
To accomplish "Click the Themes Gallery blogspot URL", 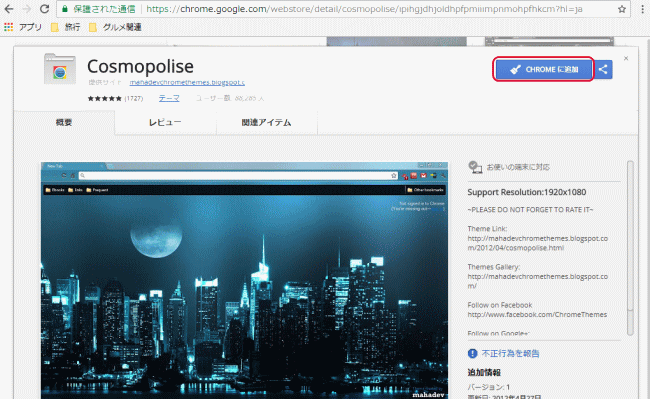I will pos(538,281).
